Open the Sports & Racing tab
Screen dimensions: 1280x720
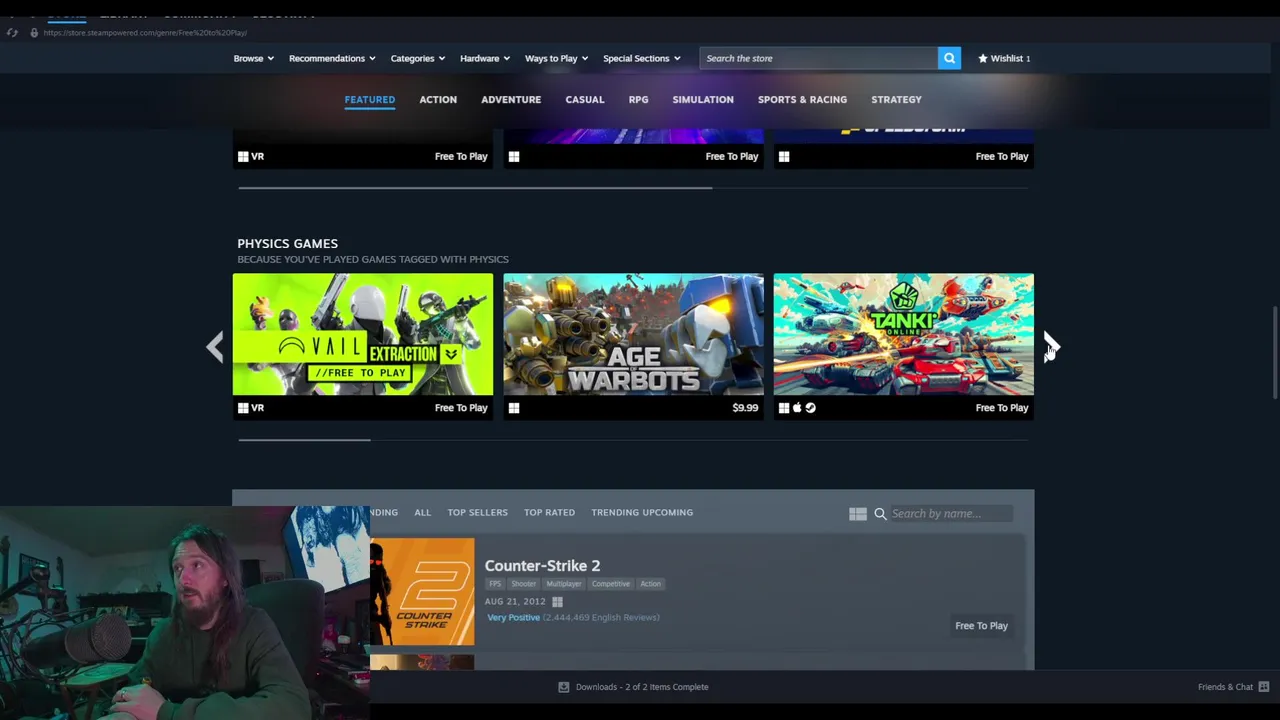point(802,99)
